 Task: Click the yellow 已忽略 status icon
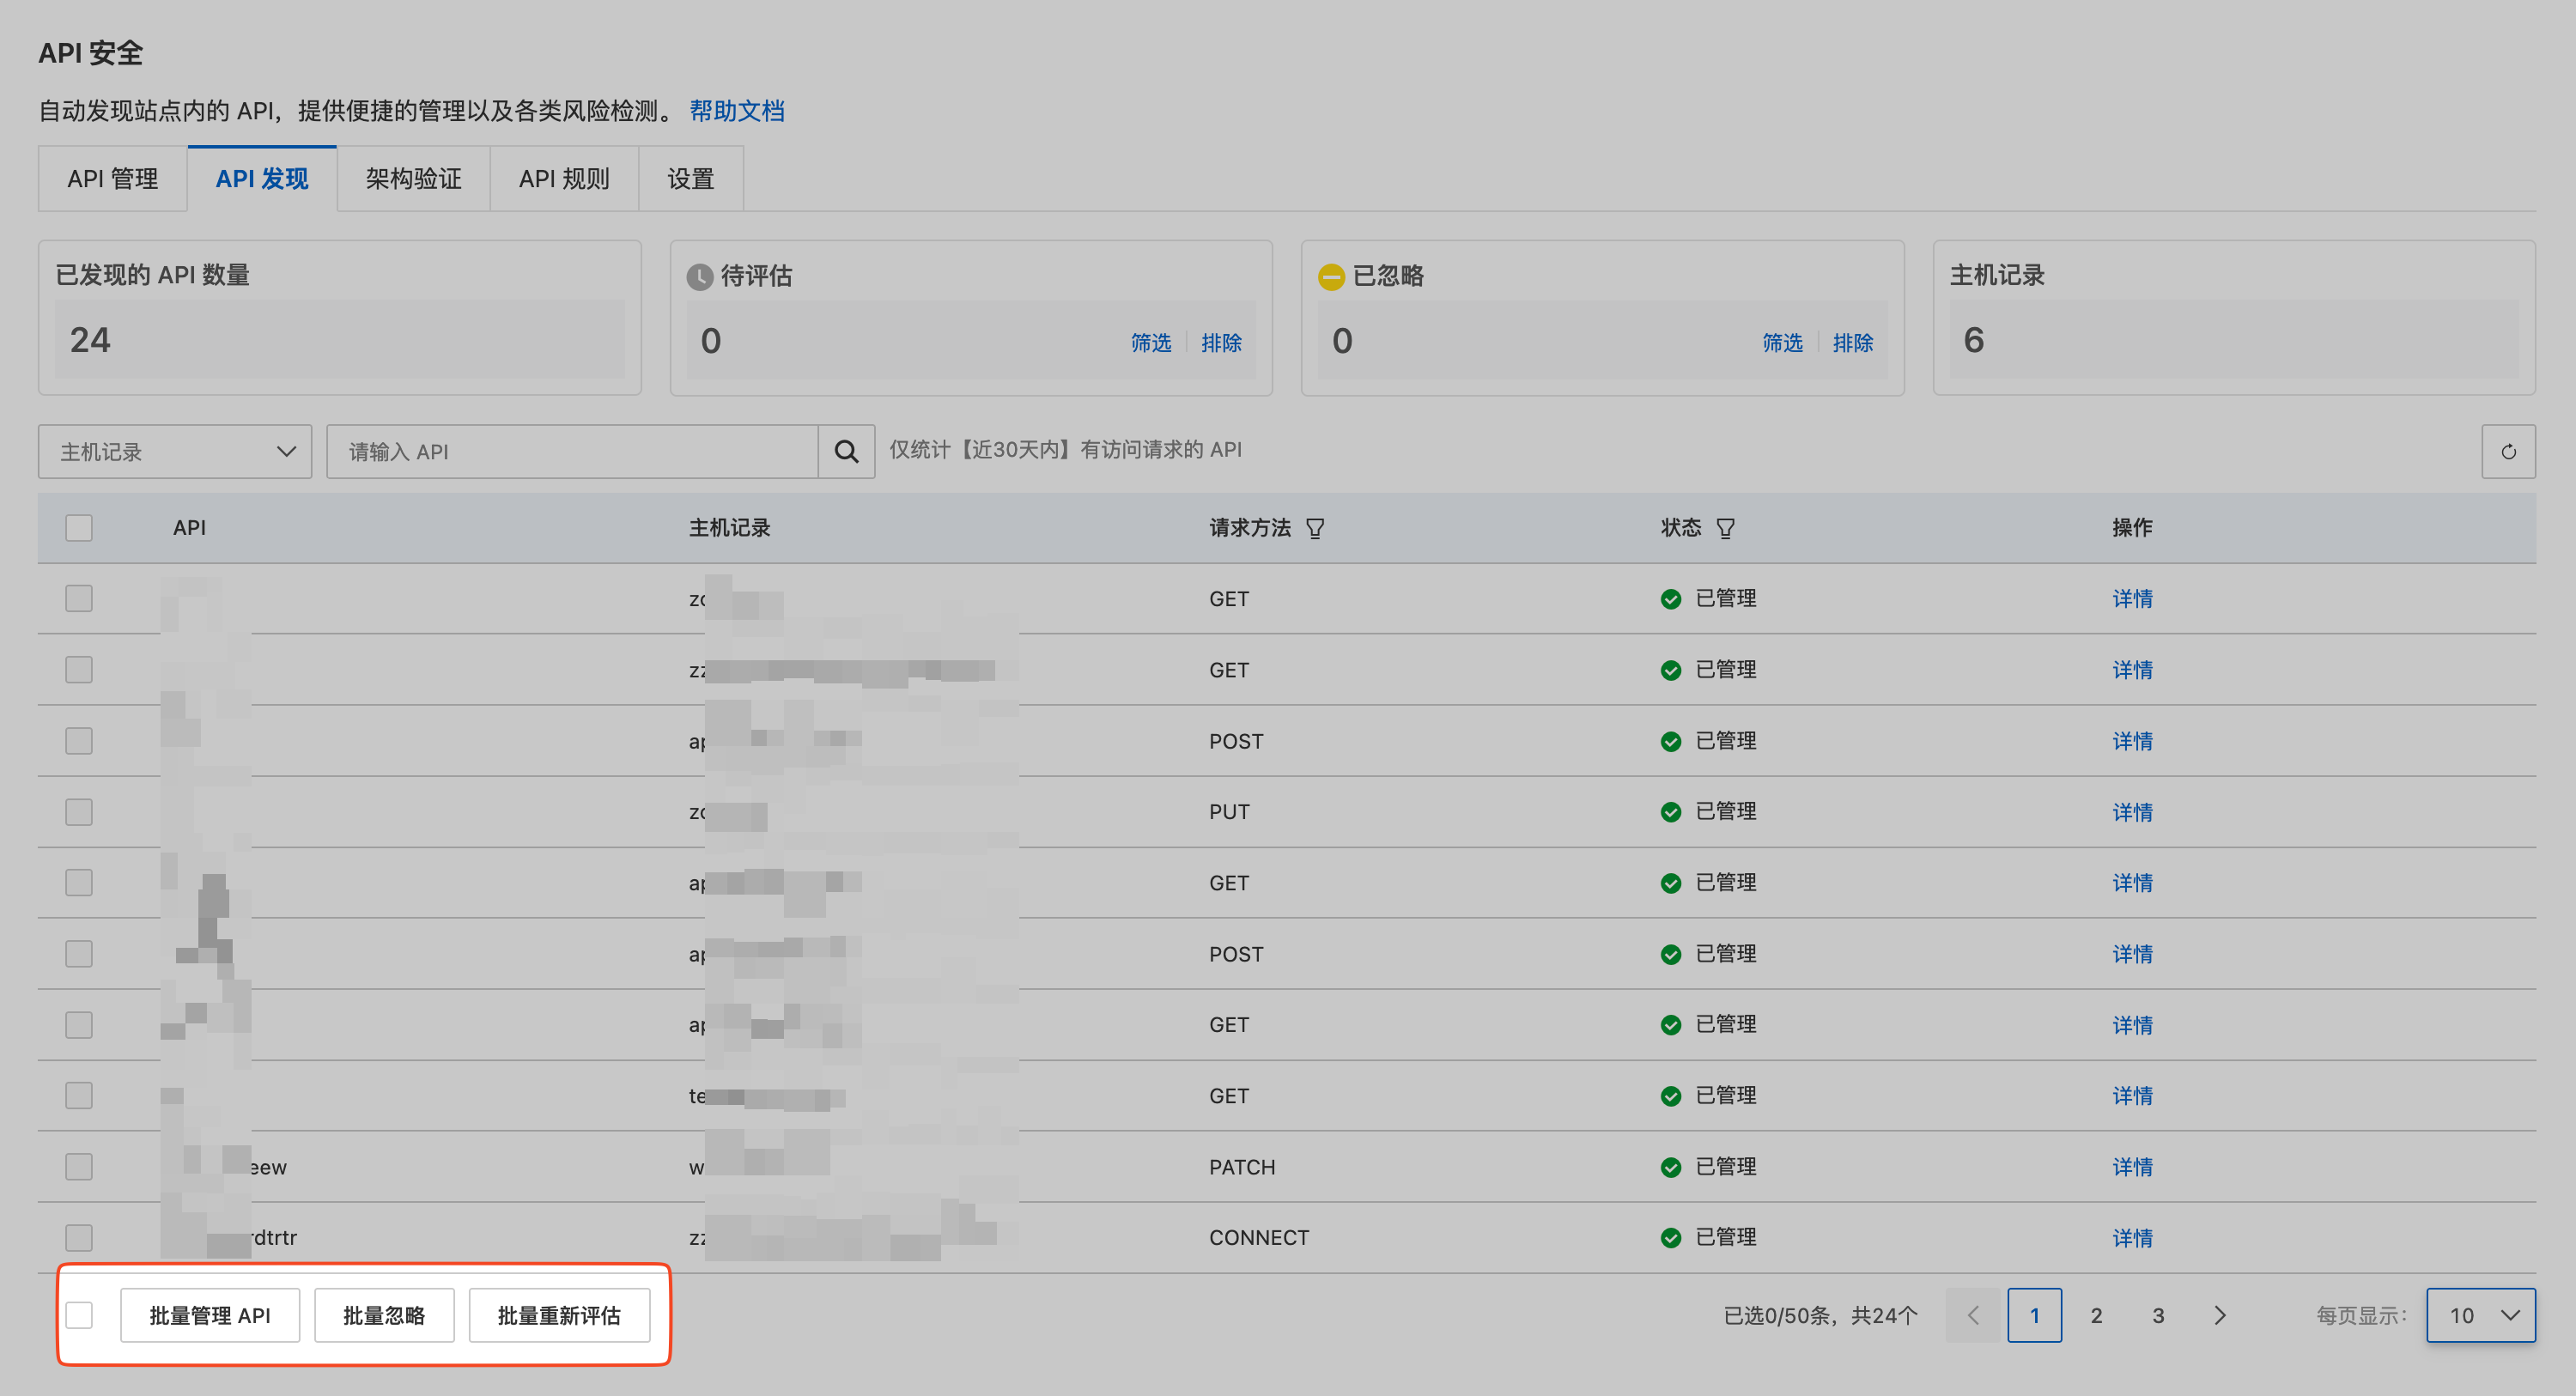tap(1330, 276)
